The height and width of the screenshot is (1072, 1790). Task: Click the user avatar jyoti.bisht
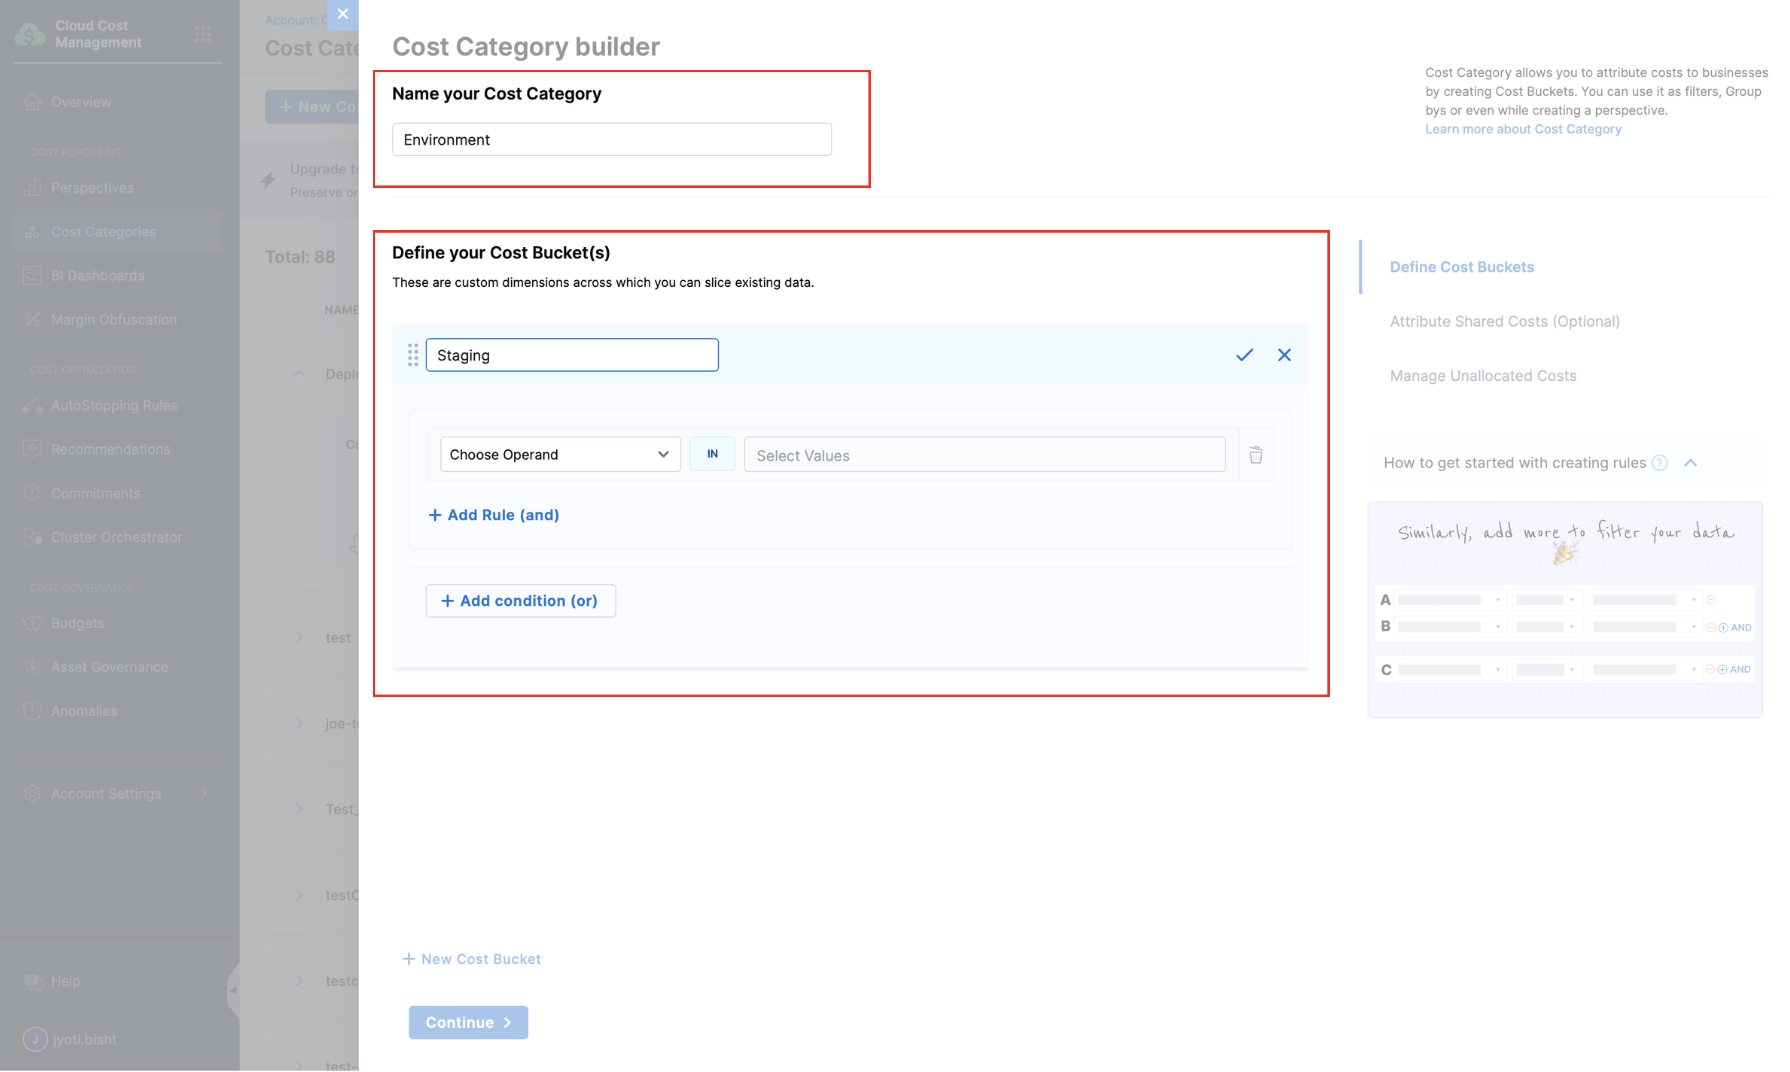35,1039
